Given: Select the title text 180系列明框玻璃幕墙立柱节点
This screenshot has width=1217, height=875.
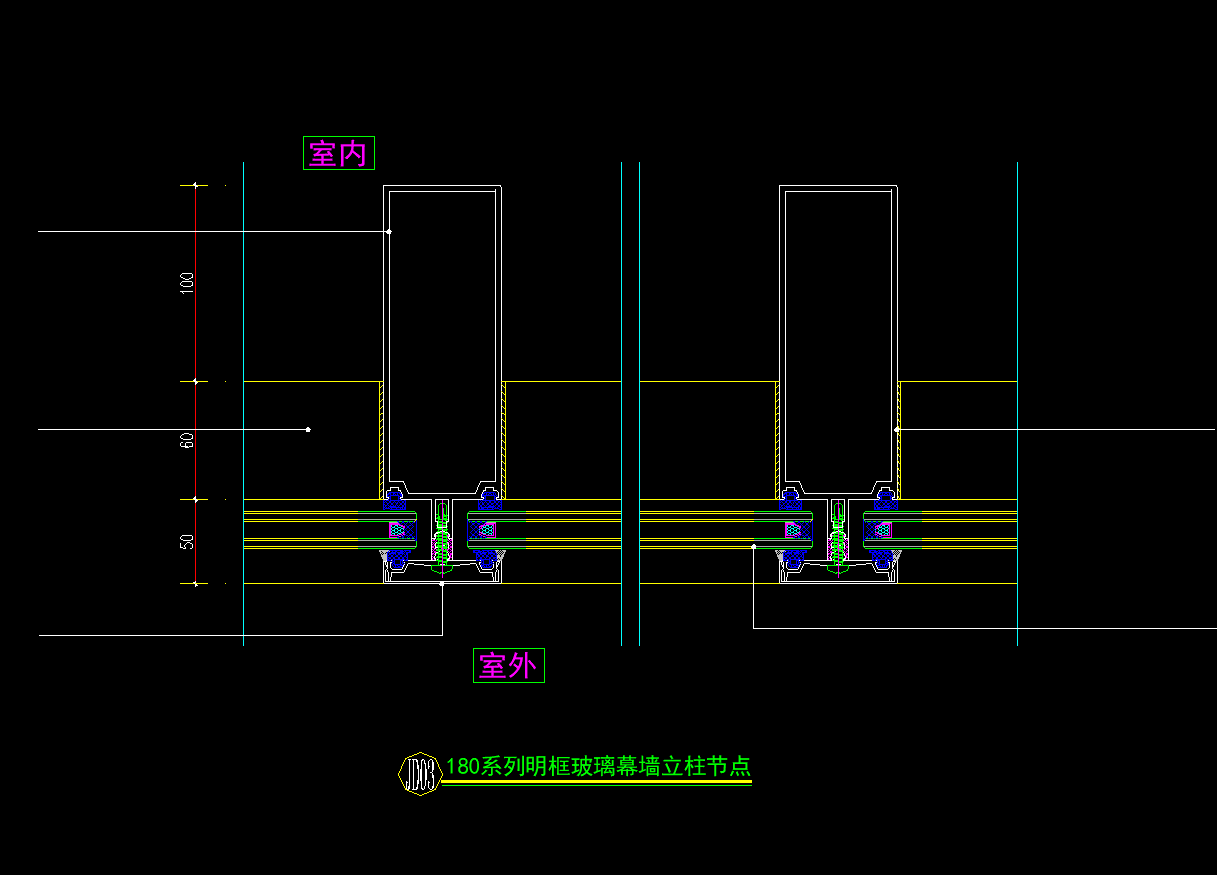Looking at the screenshot, I should [x=598, y=767].
